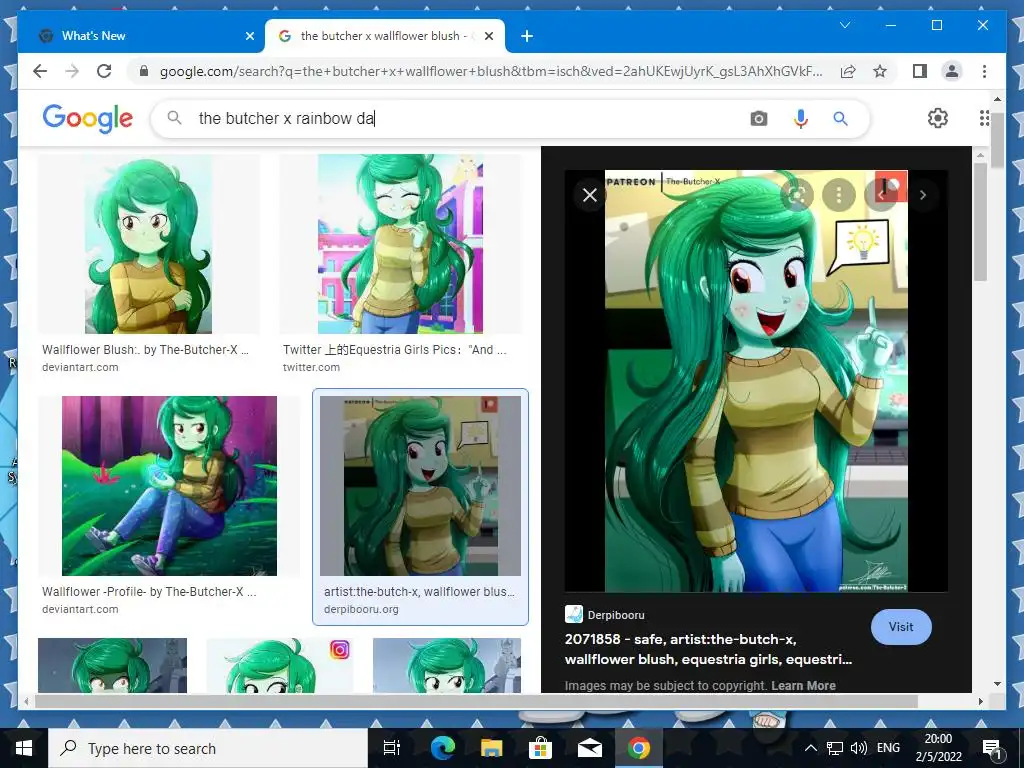
Task: Show the next preview image
Action: point(923,195)
